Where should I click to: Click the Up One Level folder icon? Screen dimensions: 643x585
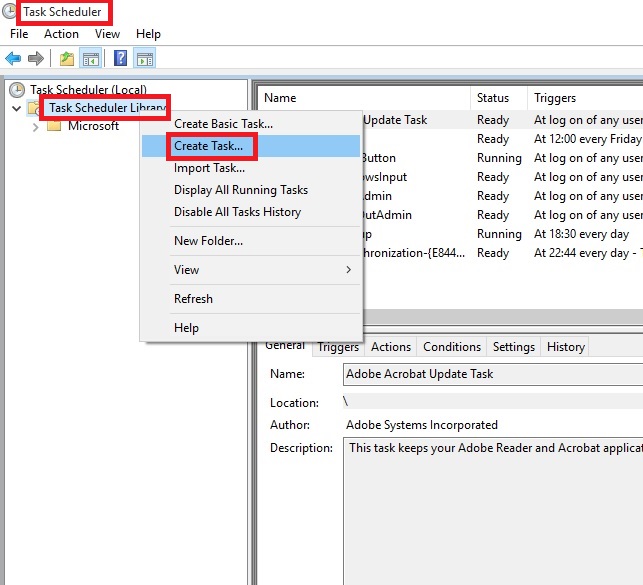(67, 58)
